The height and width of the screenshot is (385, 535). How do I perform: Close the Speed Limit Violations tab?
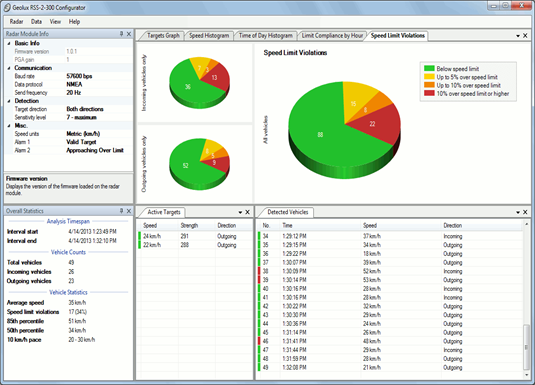tap(525, 35)
